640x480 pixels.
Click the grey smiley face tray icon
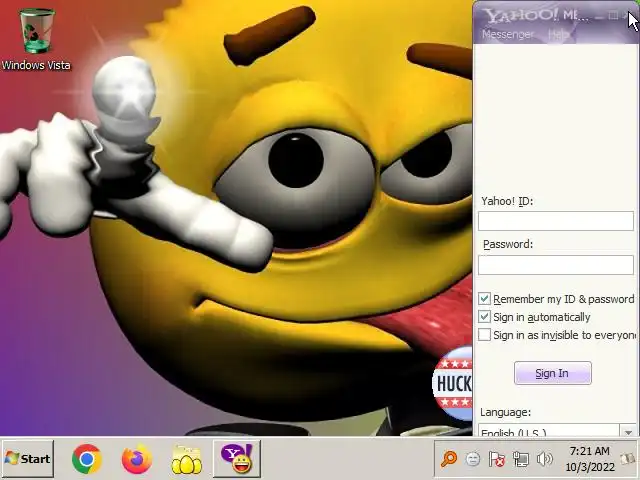[x=473, y=459]
